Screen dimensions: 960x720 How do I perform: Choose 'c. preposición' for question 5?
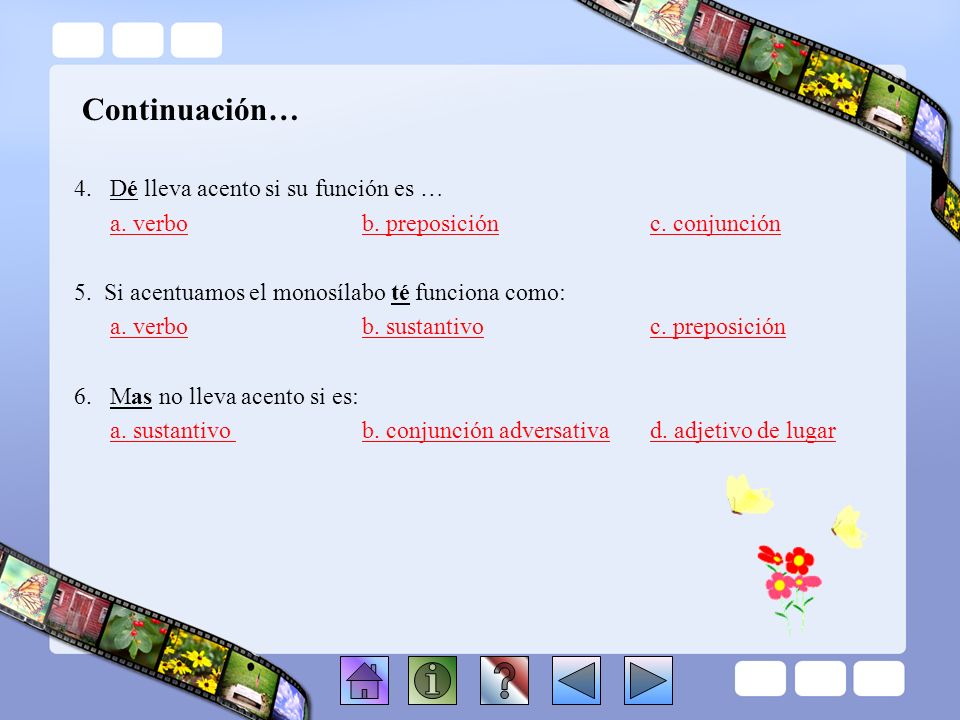718,327
